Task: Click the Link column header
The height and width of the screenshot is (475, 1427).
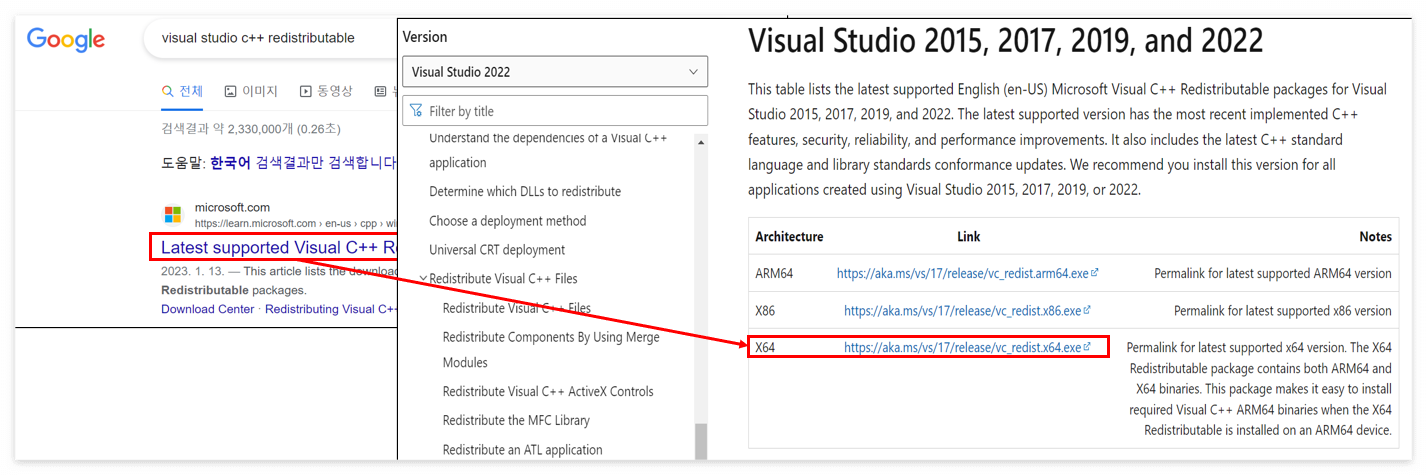Action: [x=968, y=237]
